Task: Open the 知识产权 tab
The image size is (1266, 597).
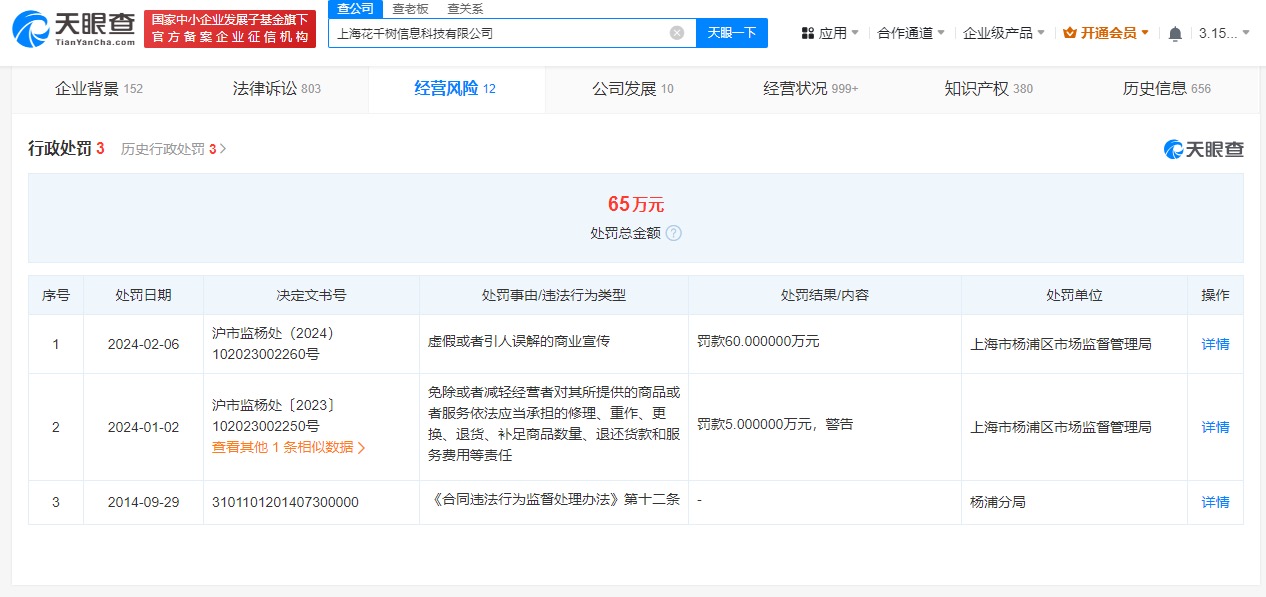Action: 989,89
